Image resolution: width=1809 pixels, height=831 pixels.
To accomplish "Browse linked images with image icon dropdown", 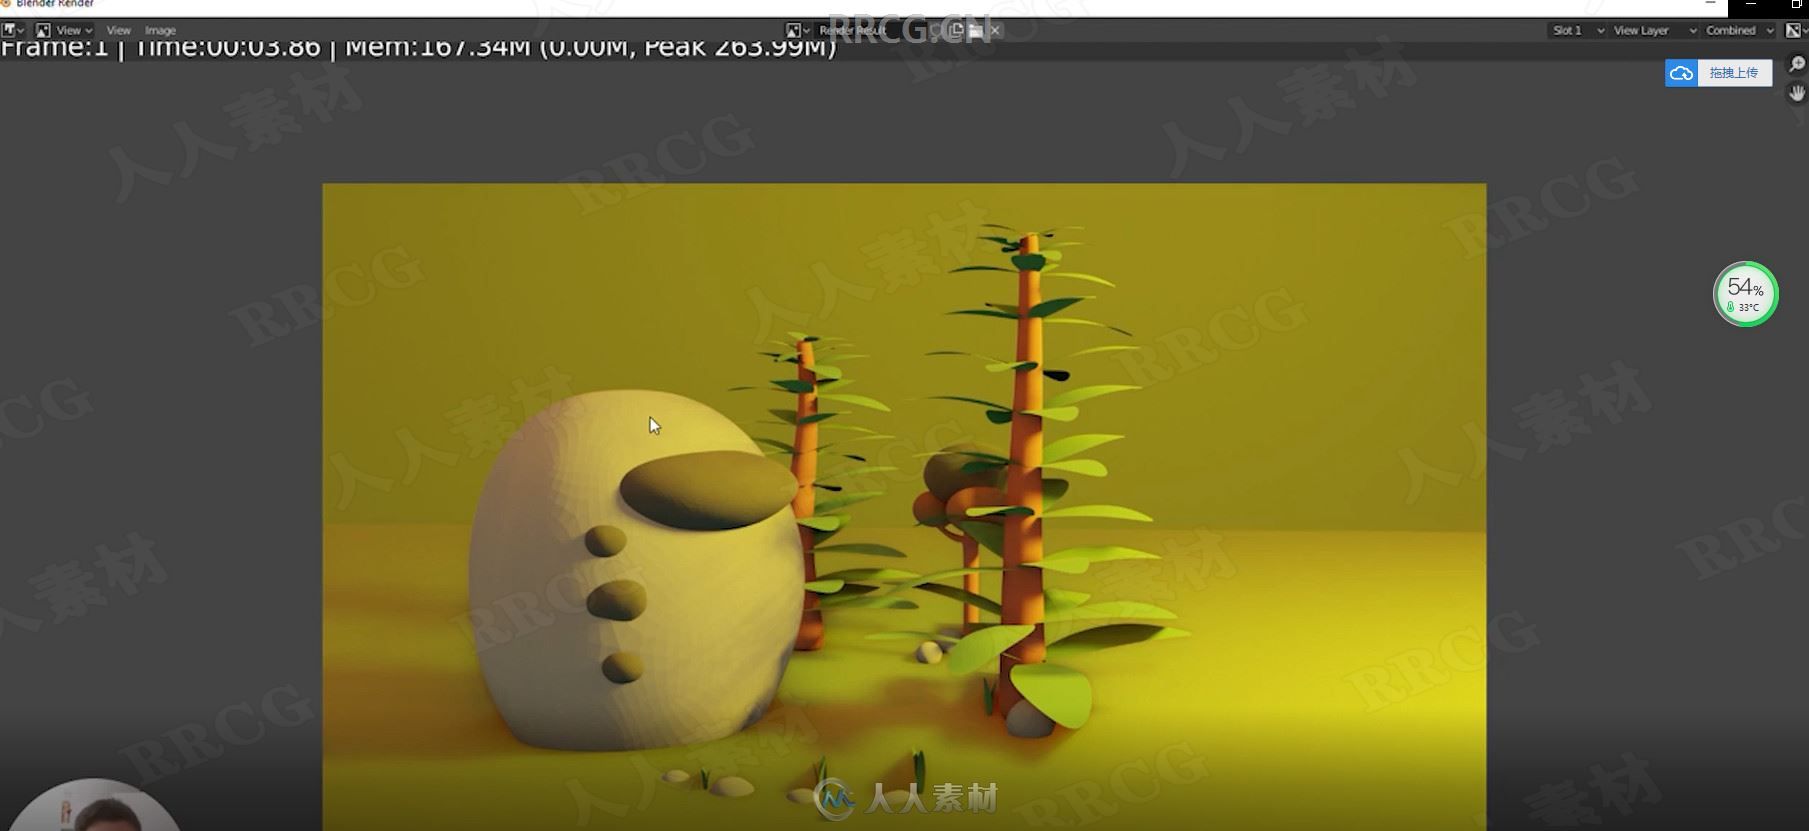I will (x=797, y=30).
